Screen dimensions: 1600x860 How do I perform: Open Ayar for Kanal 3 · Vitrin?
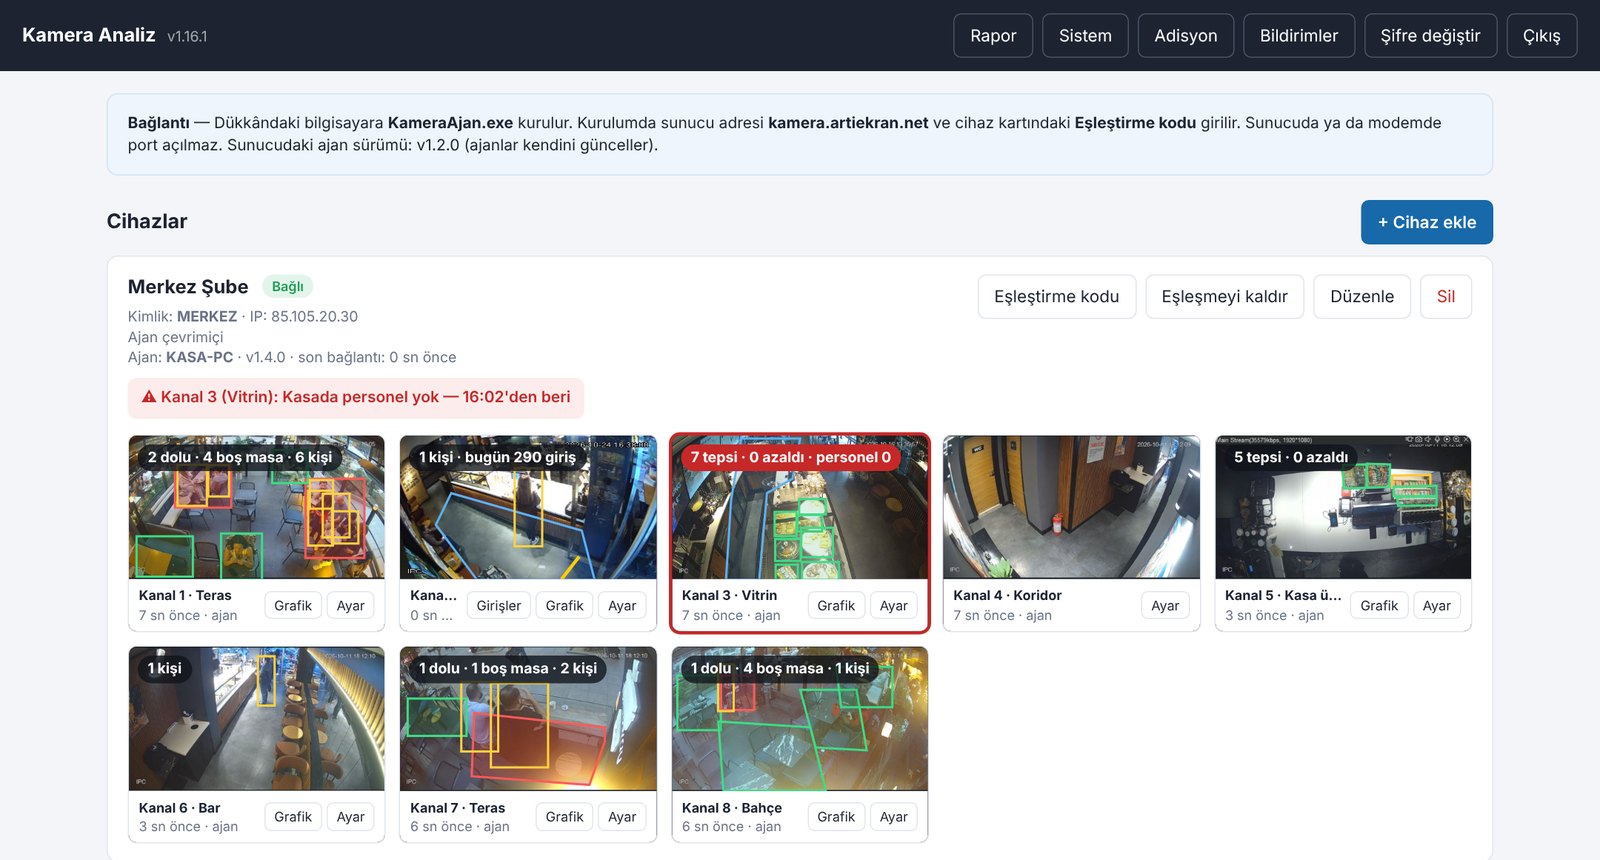pos(894,606)
